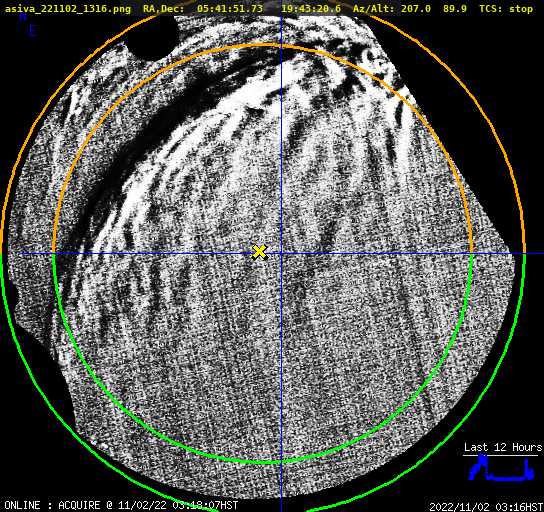Click the Az/Alt label in header
The height and width of the screenshot is (512, 544).
pos(373,9)
